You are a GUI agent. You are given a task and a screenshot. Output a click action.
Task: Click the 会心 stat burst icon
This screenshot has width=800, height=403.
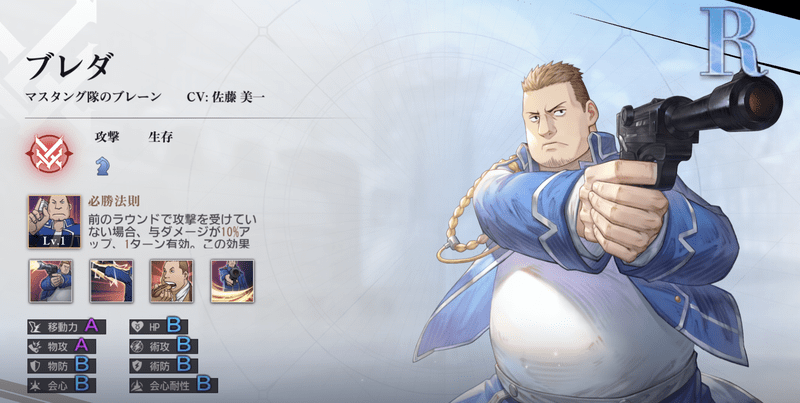coord(36,385)
